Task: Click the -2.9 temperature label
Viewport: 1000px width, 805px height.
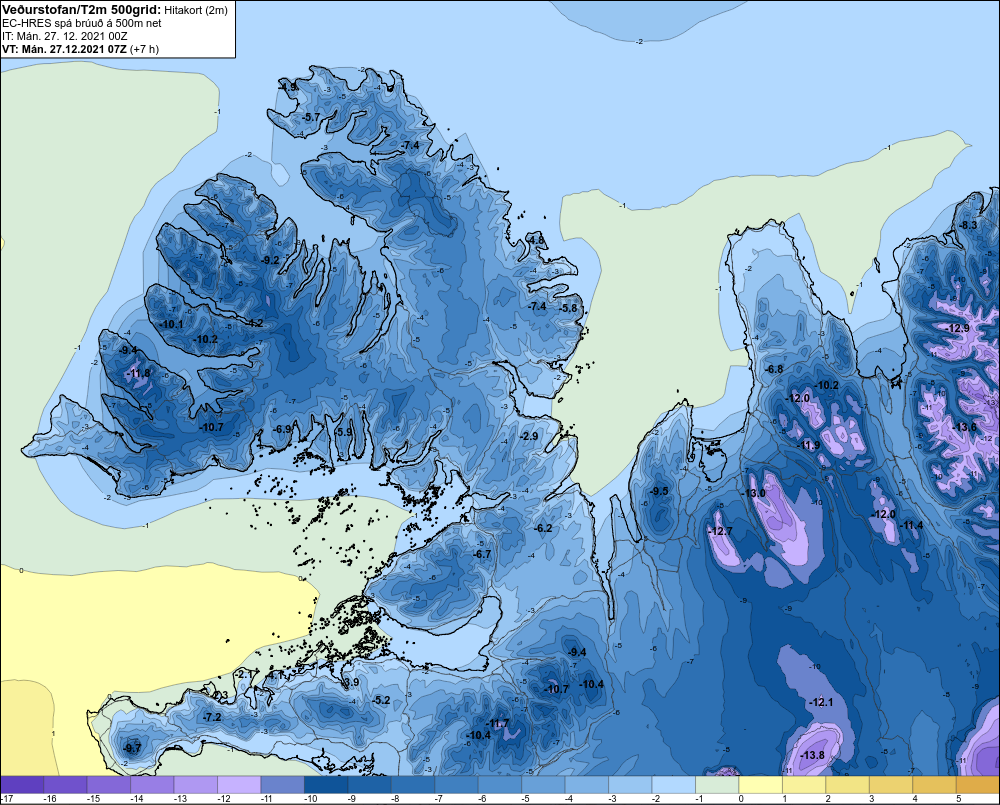Action: click(529, 436)
